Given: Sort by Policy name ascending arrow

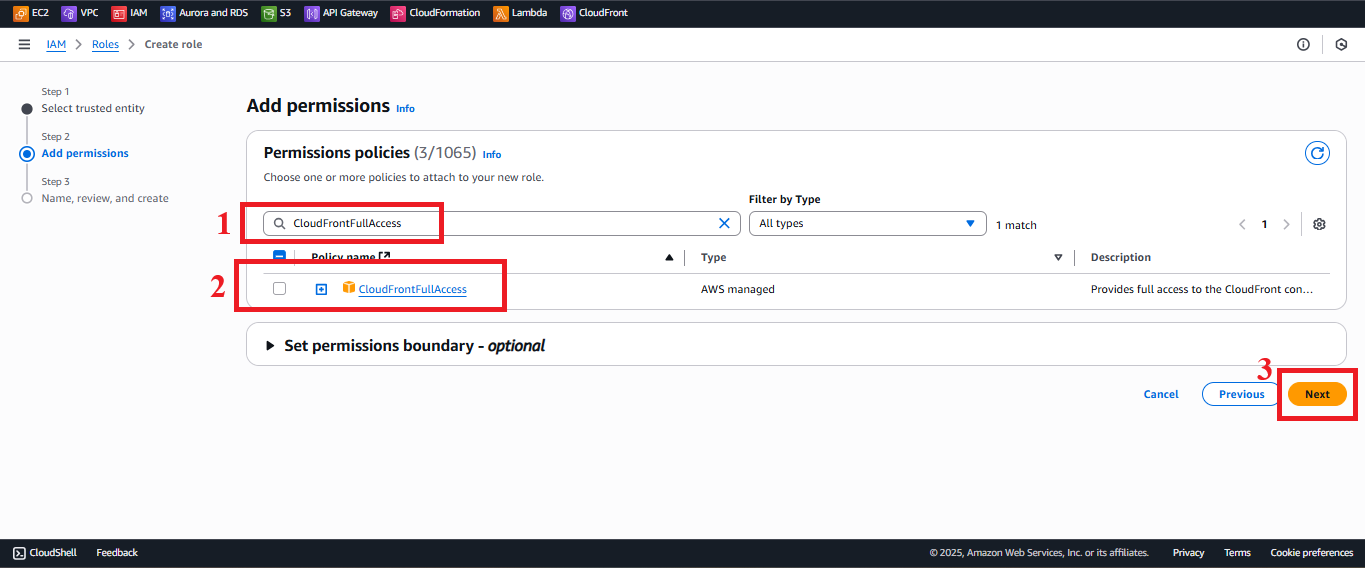Looking at the screenshot, I should (x=669, y=258).
